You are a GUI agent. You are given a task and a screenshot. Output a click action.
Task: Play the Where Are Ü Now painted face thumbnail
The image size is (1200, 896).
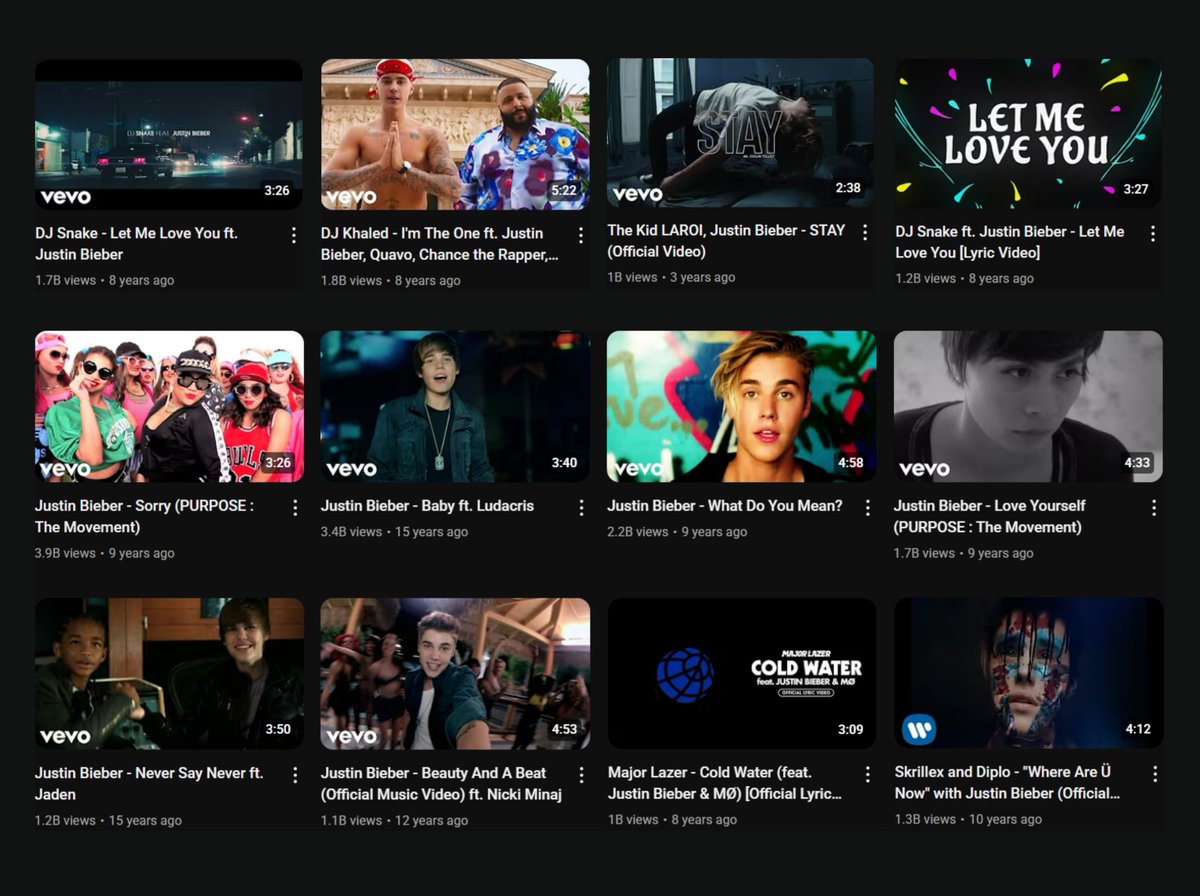click(x=1029, y=673)
